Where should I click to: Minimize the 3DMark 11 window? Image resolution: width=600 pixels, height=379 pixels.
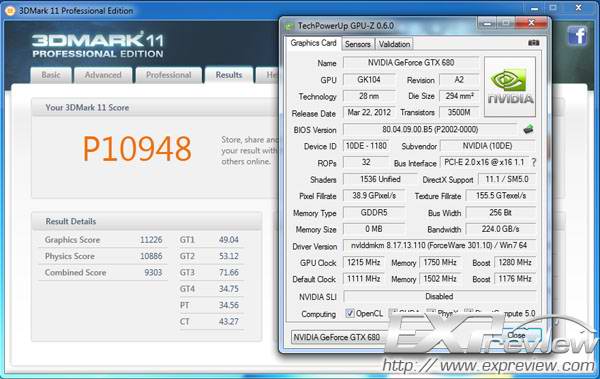(535, 8)
